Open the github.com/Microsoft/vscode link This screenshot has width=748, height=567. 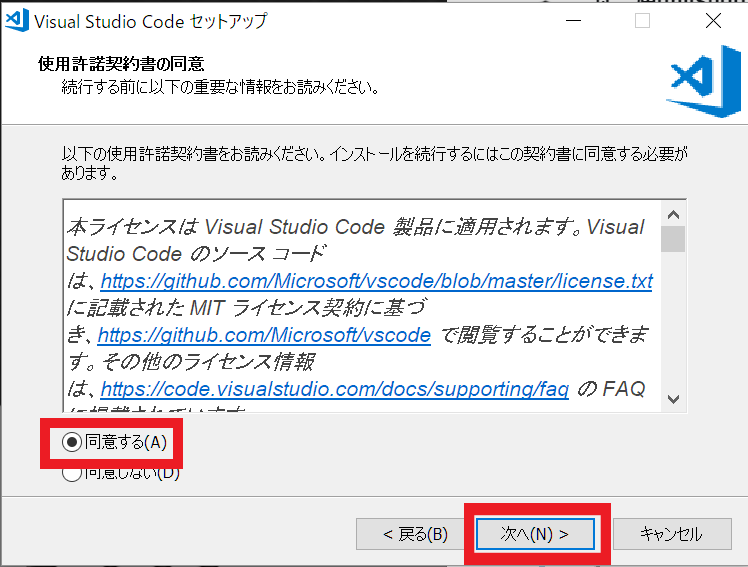point(264,335)
